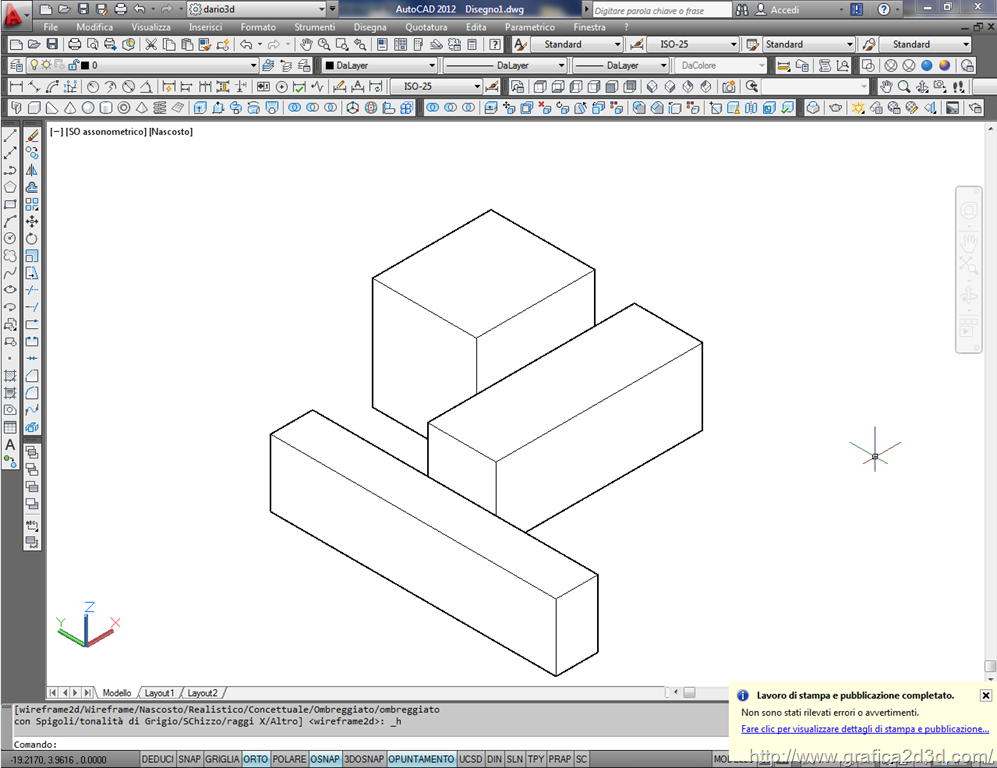Click the Cut scissors icon
The image size is (997, 768).
(x=151, y=45)
